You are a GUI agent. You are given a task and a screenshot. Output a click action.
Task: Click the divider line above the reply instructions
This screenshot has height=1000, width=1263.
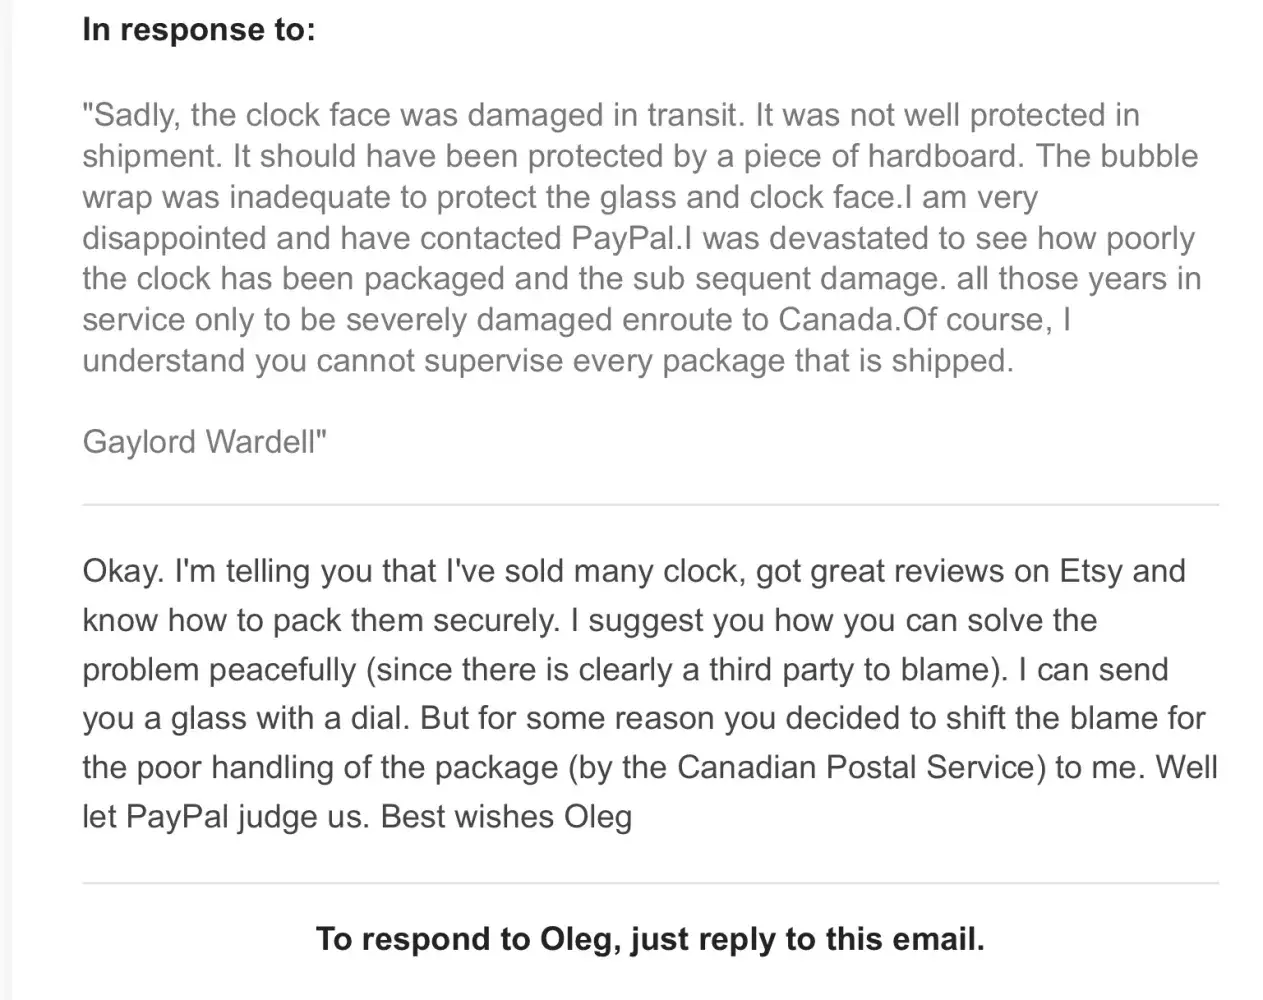[650, 883]
